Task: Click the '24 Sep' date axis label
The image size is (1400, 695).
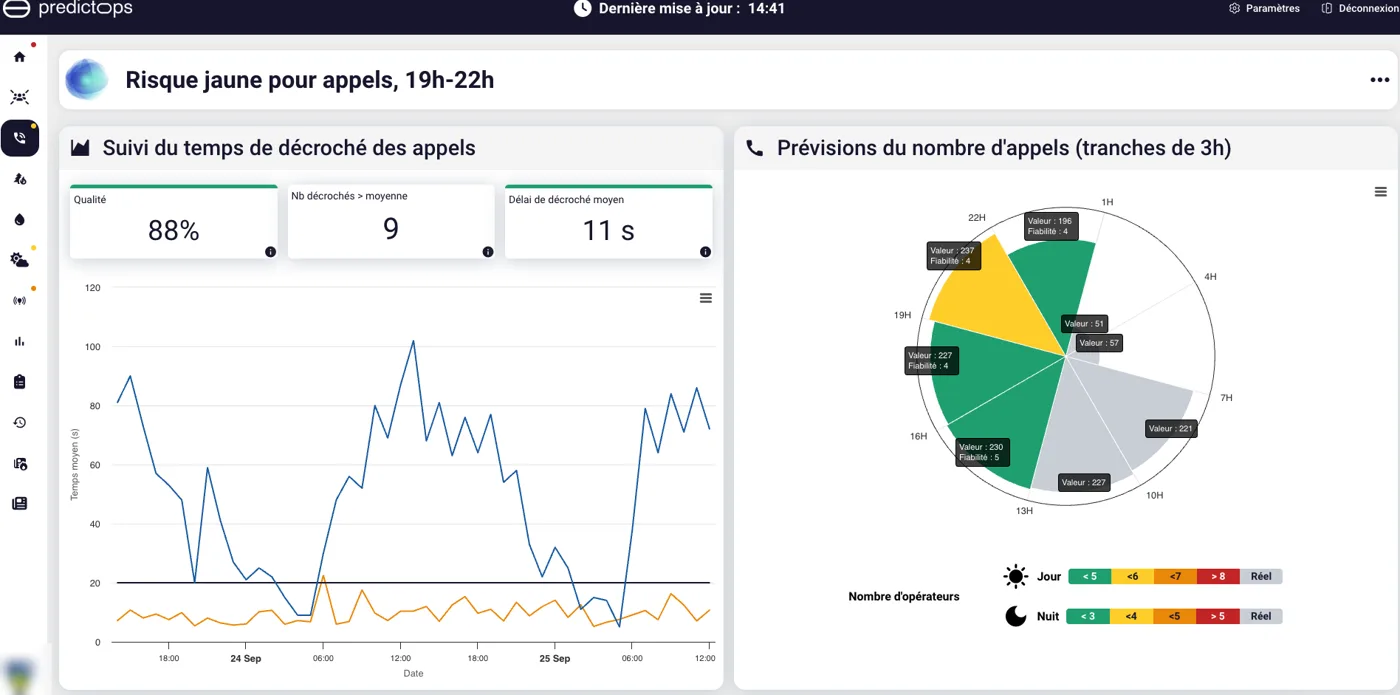Action: pos(245,659)
